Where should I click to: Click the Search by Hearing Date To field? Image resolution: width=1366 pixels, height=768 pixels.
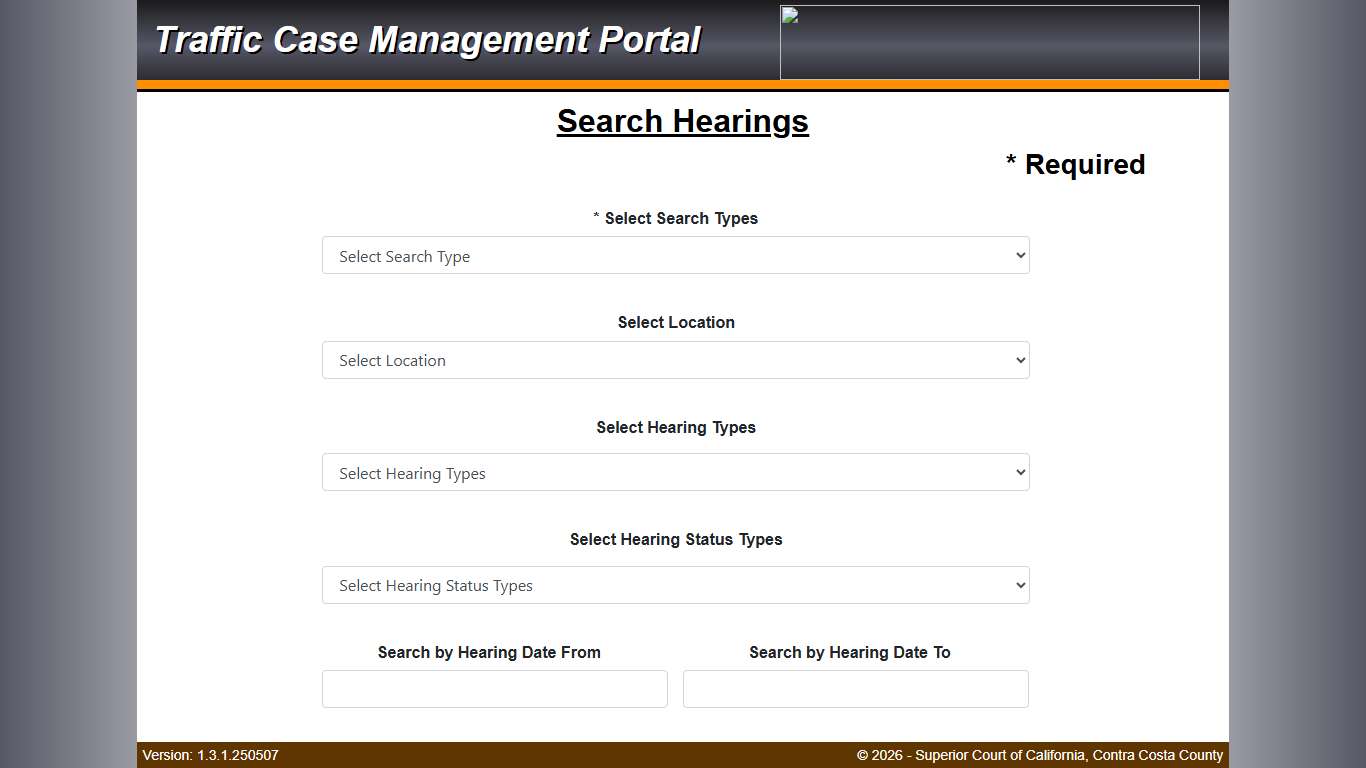[855, 688]
